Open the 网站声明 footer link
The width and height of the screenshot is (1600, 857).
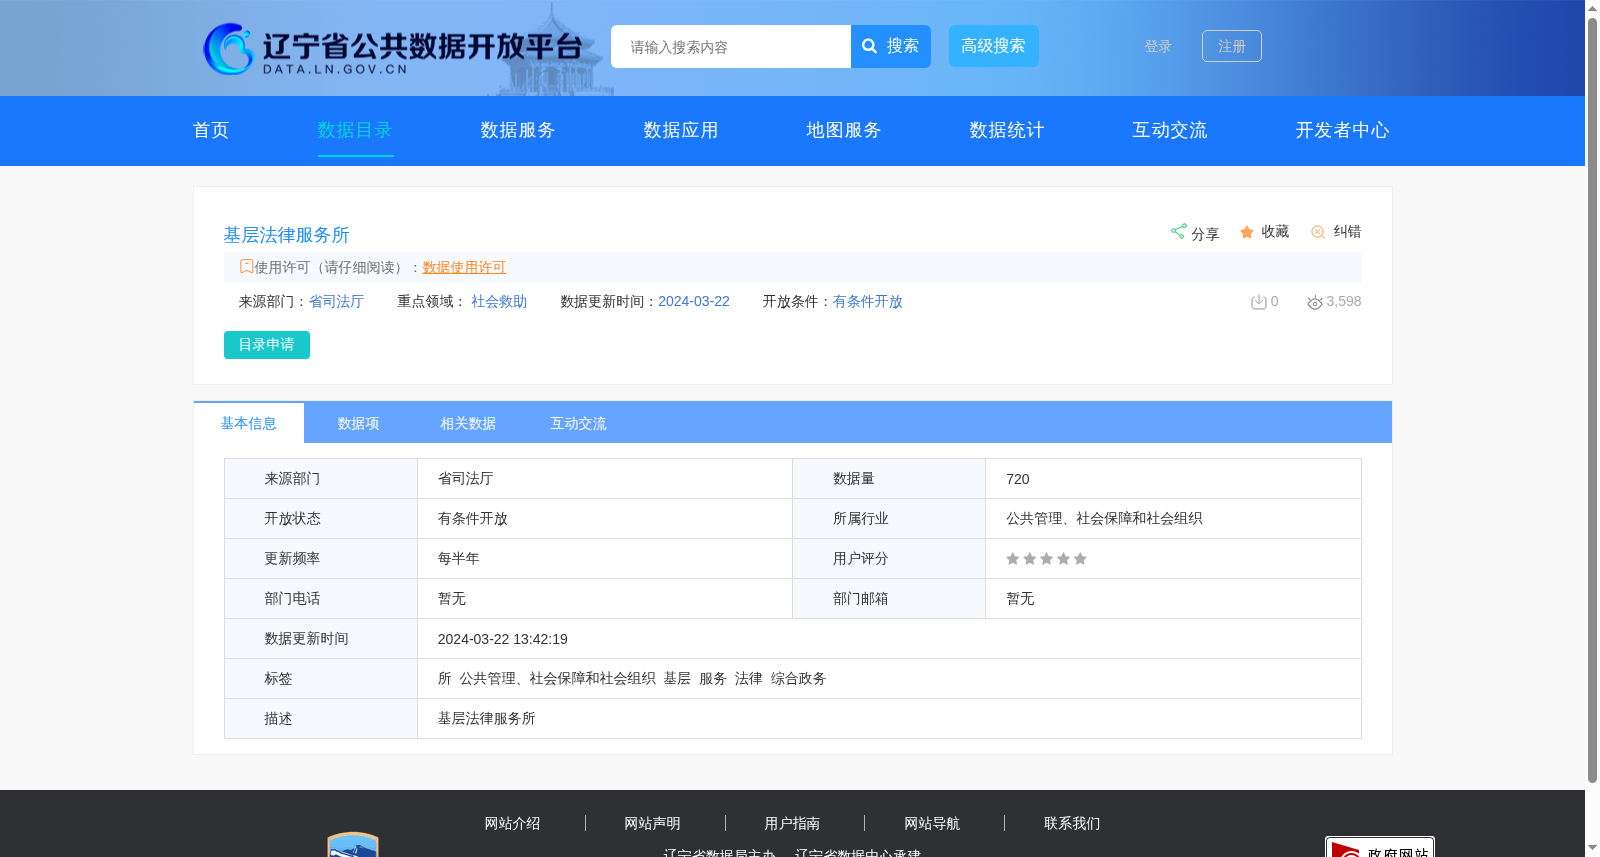652,823
